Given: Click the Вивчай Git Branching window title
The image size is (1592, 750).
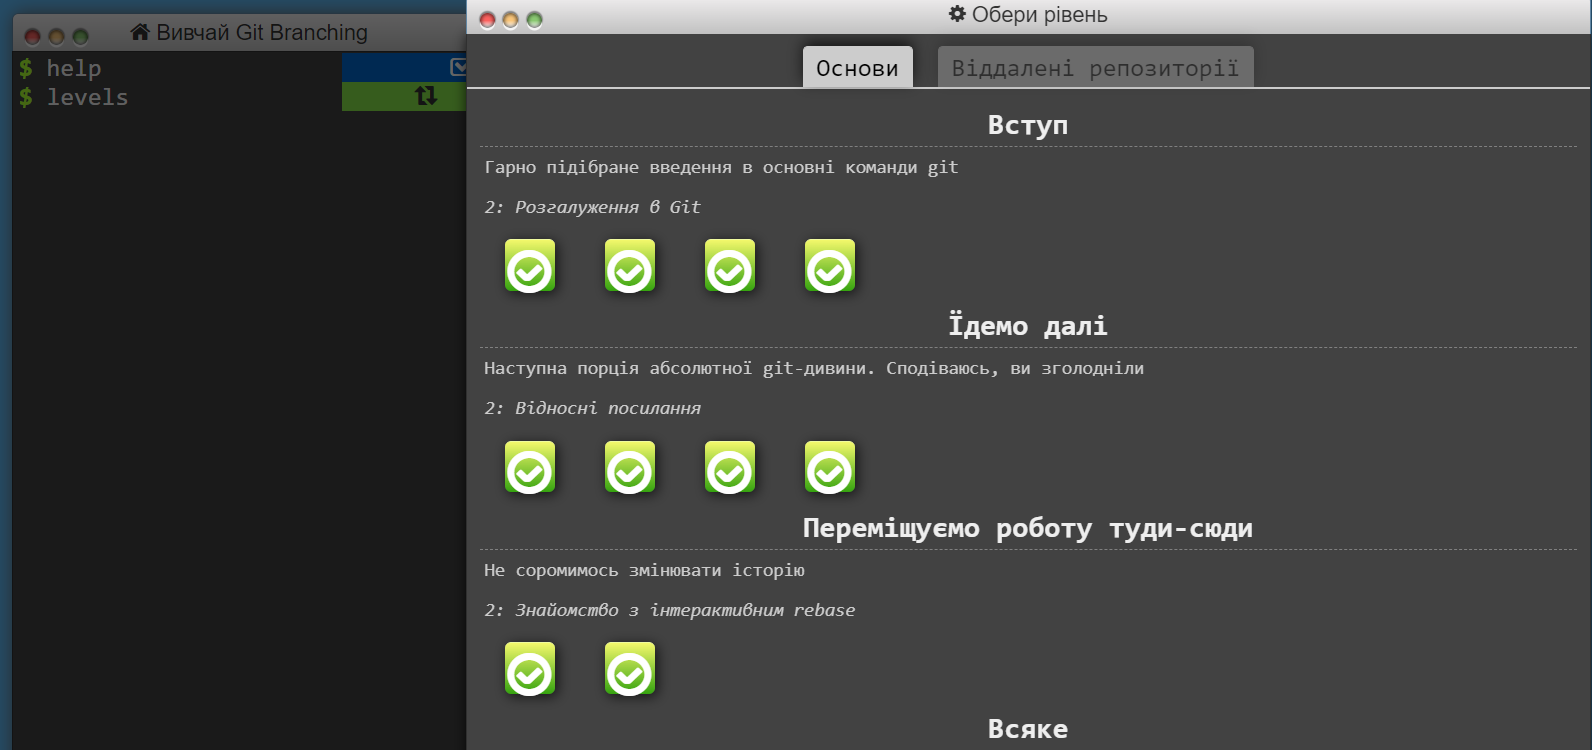Looking at the screenshot, I should (262, 32).
